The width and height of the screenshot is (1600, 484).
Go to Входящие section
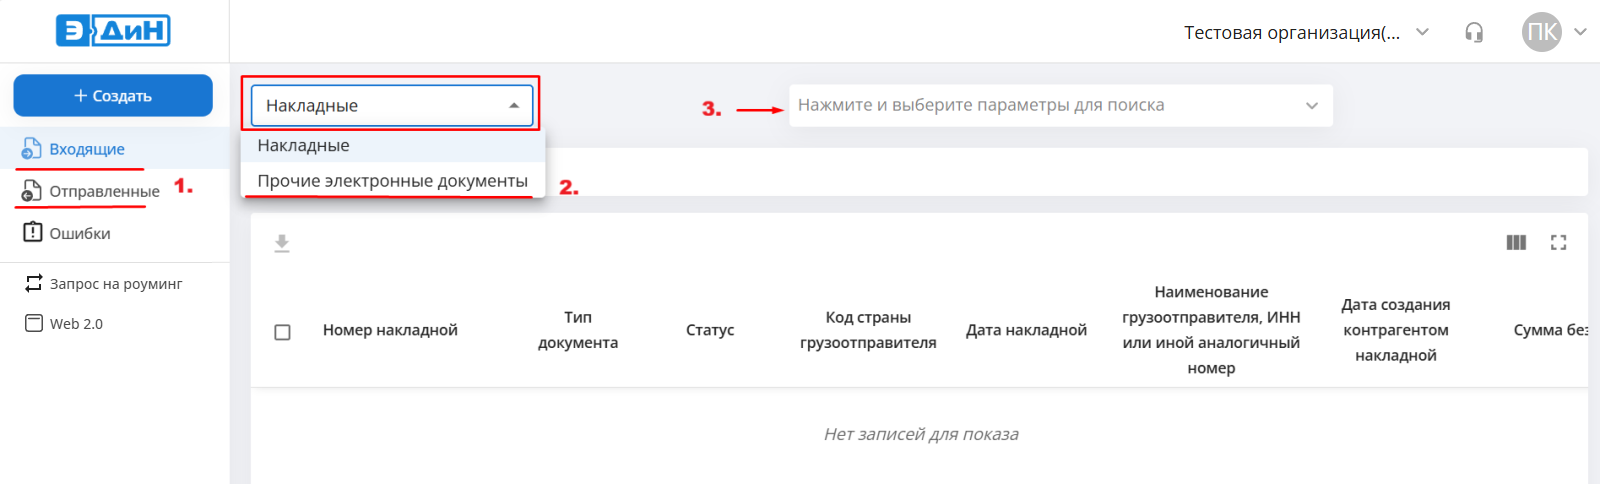click(x=87, y=149)
